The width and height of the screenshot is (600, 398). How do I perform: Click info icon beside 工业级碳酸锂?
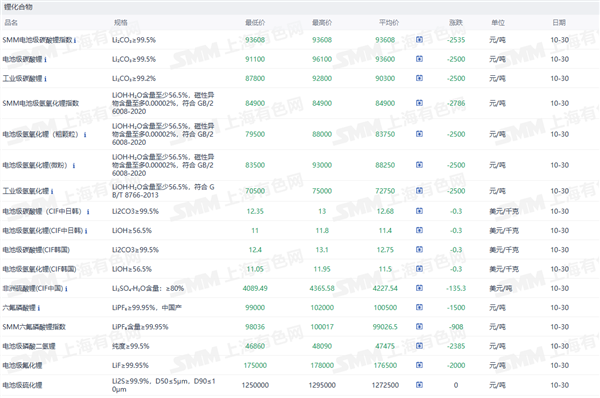[45, 79]
